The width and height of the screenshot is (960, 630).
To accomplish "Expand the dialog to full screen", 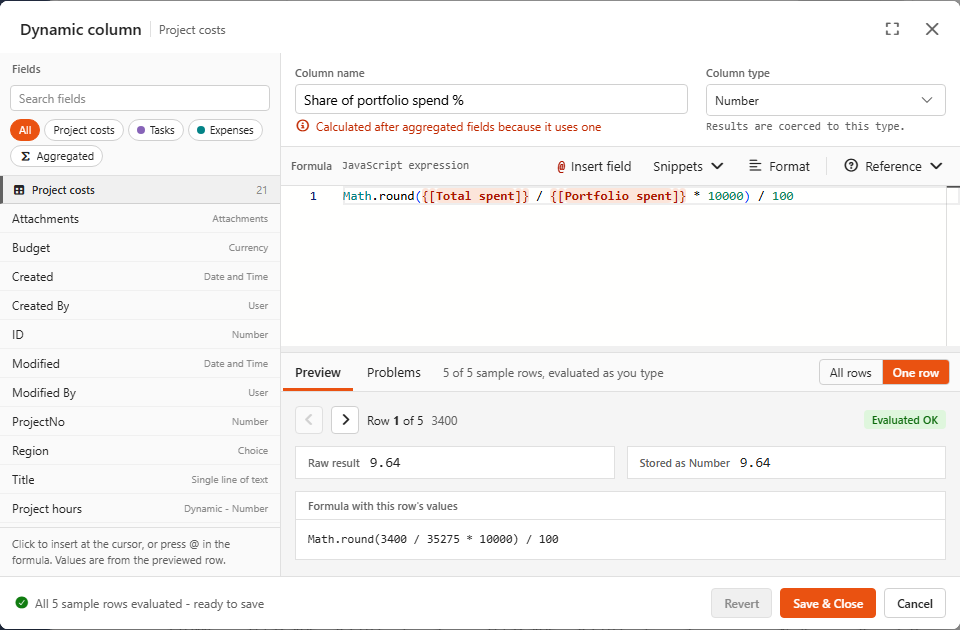I will 892,29.
